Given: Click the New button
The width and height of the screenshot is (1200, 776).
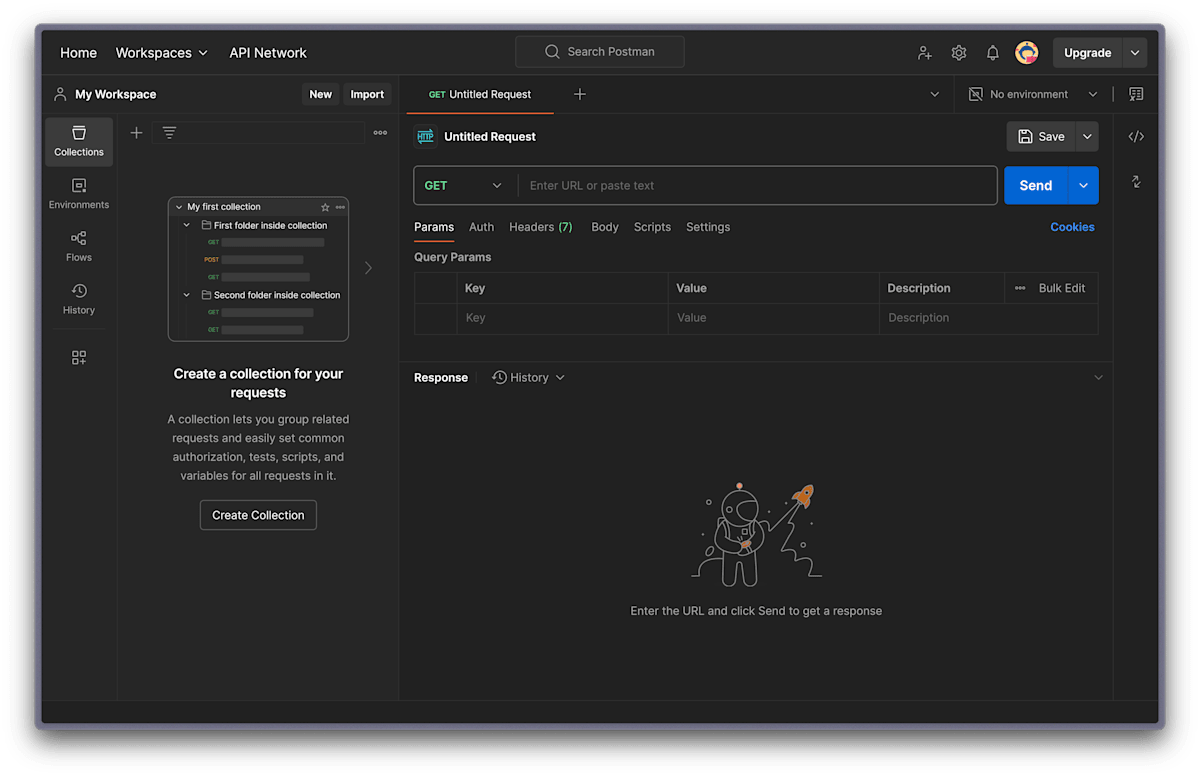Looking at the screenshot, I should (x=321, y=94).
